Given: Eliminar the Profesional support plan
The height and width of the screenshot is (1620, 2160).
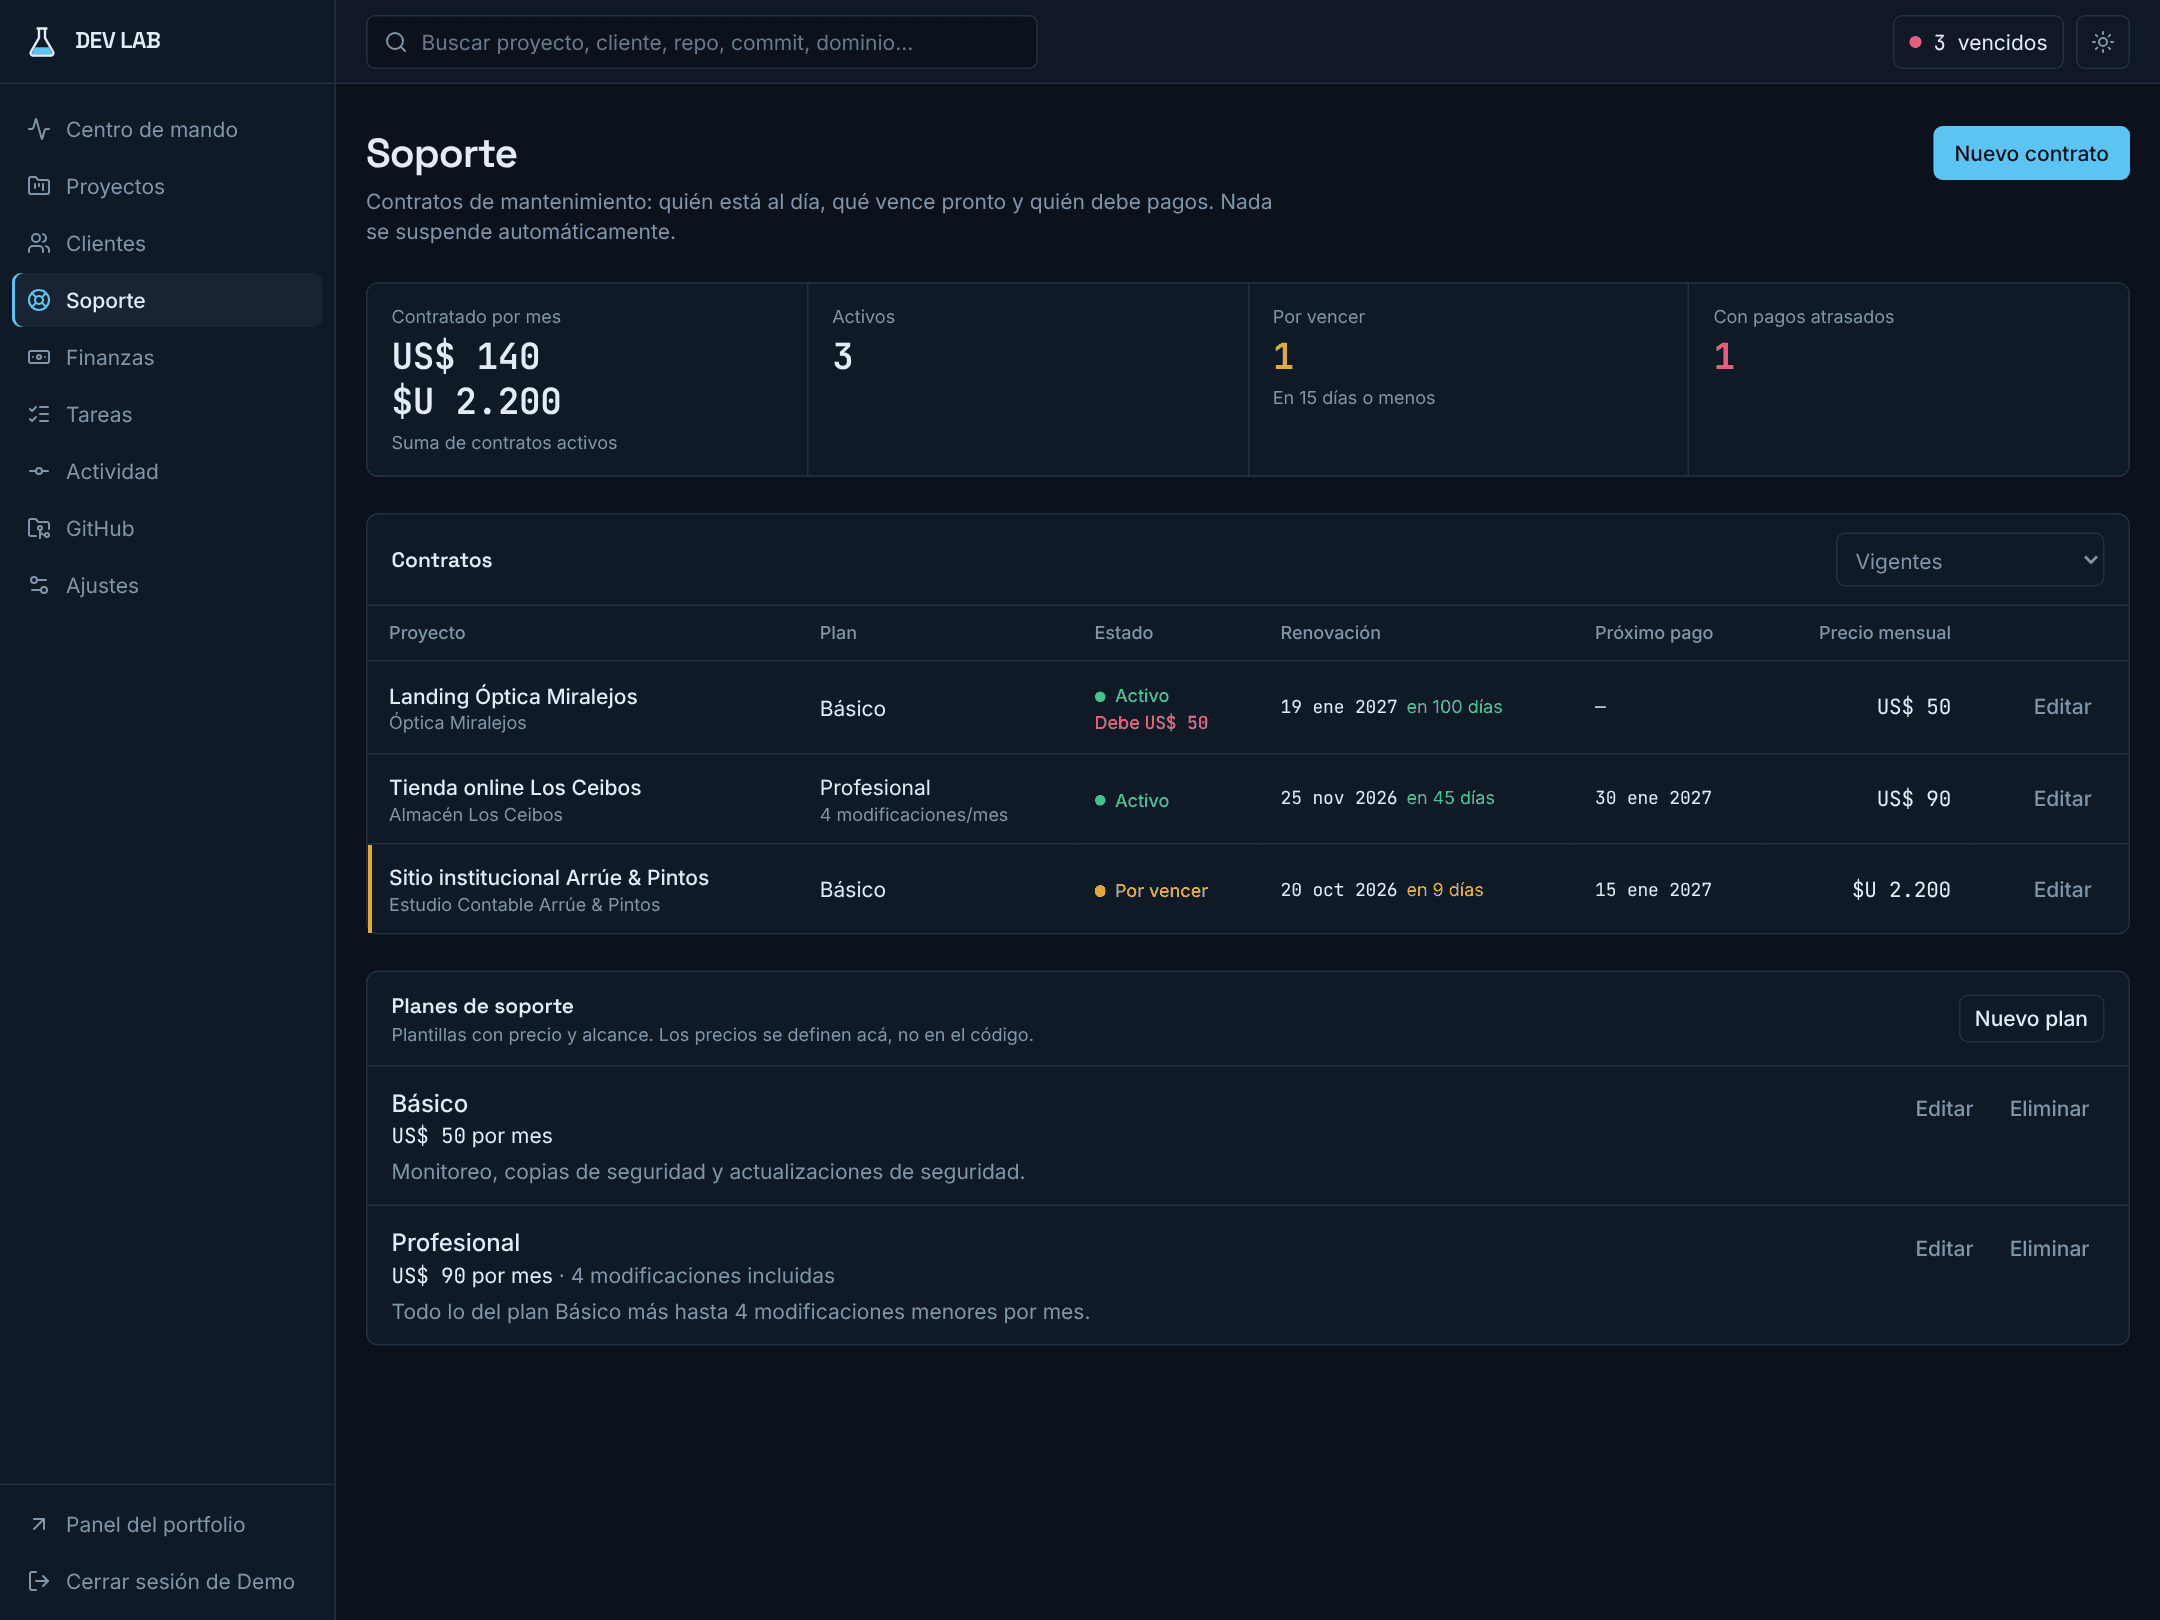Looking at the screenshot, I should click(2048, 1249).
